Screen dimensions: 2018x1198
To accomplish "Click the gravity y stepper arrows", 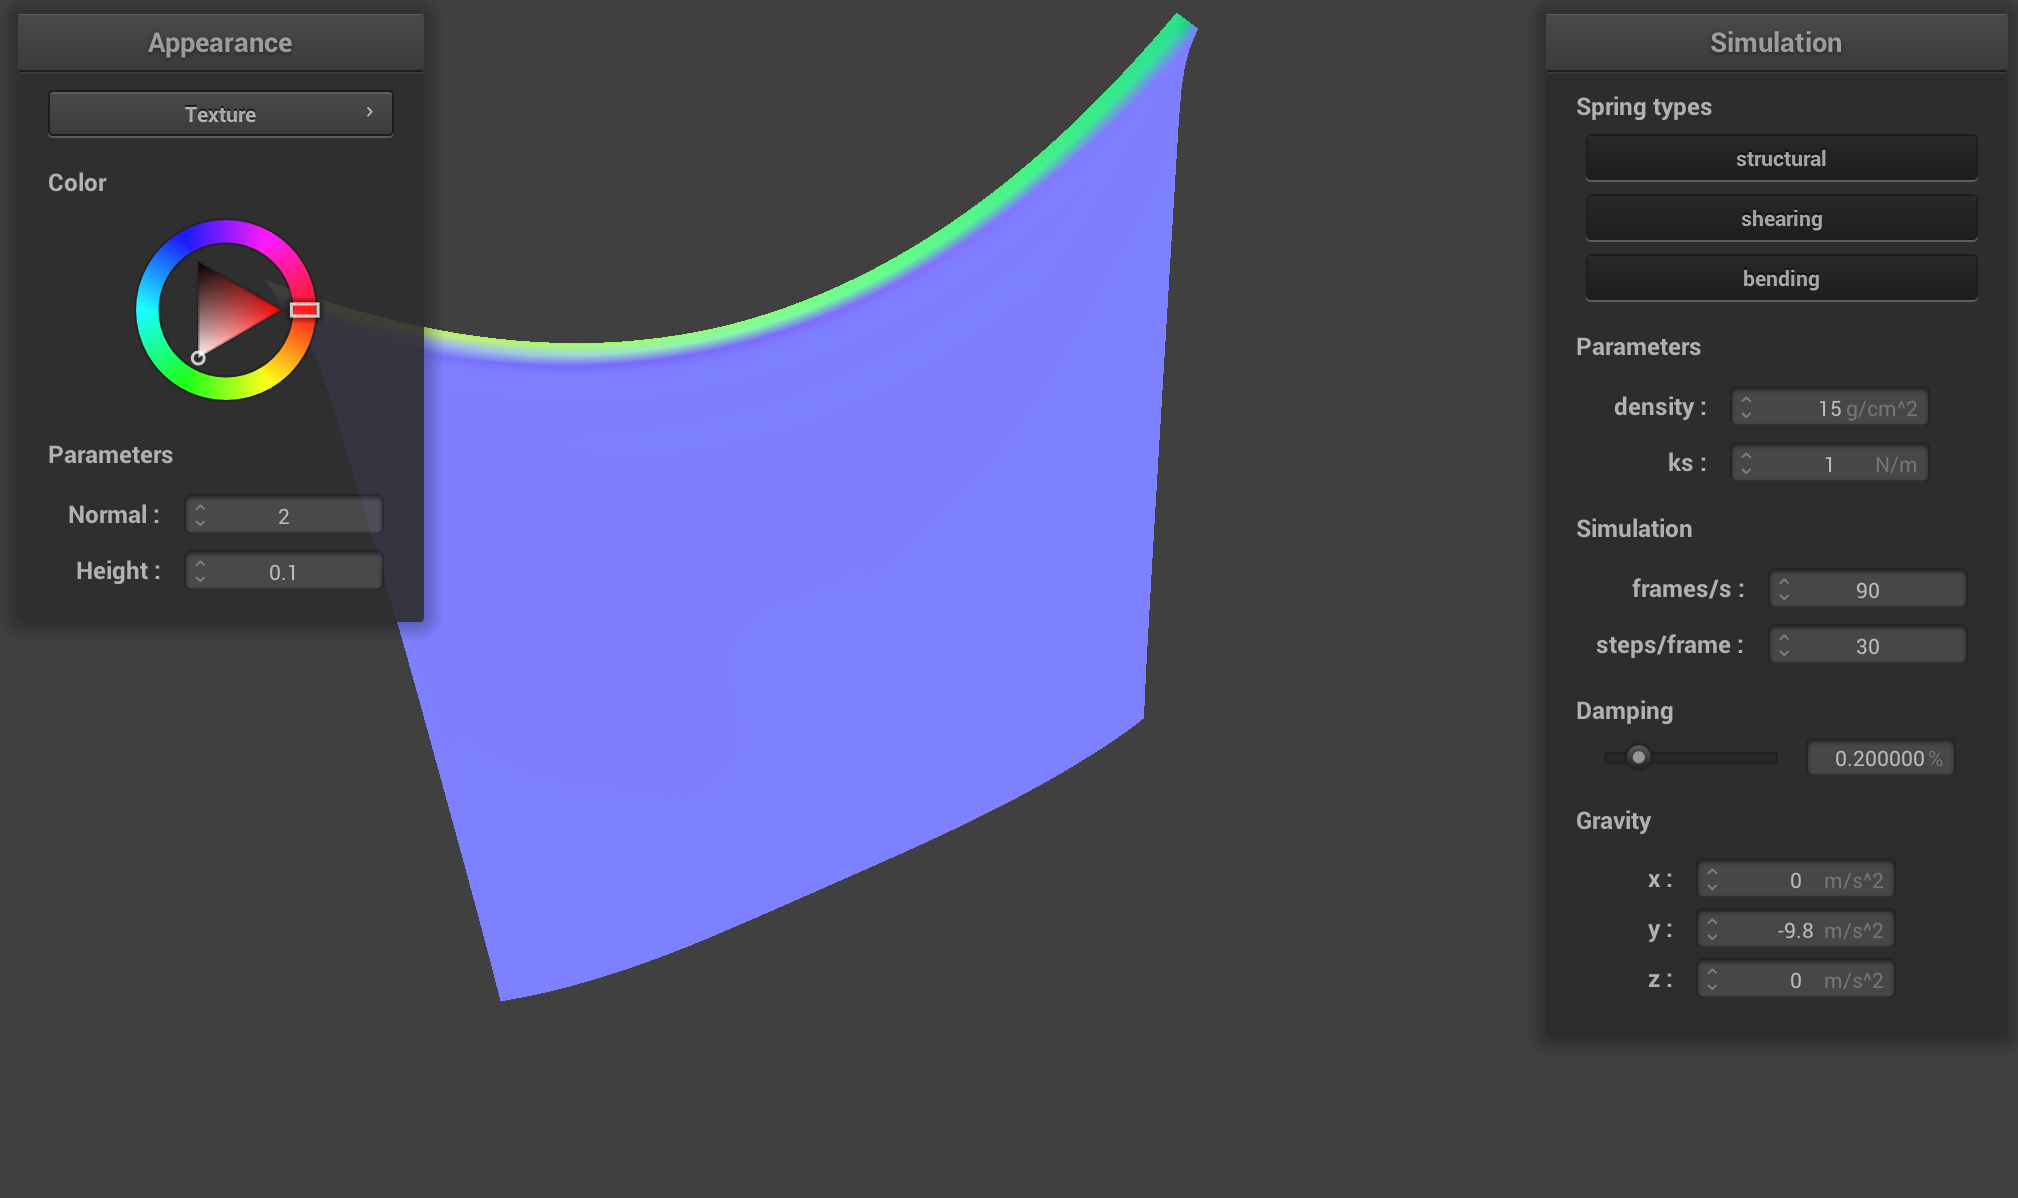I will (1712, 929).
